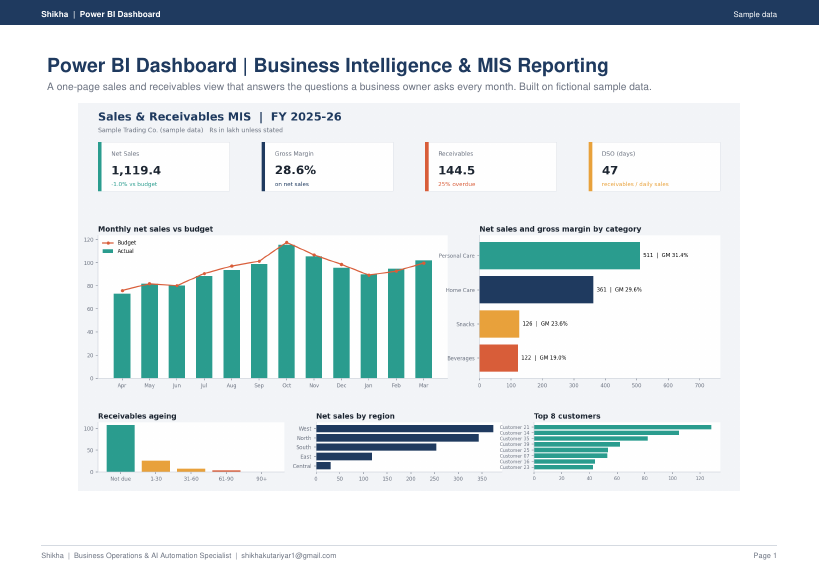Select the Gross Margin value 28.6%
The height and width of the screenshot is (579, 819).
[295, 170]
